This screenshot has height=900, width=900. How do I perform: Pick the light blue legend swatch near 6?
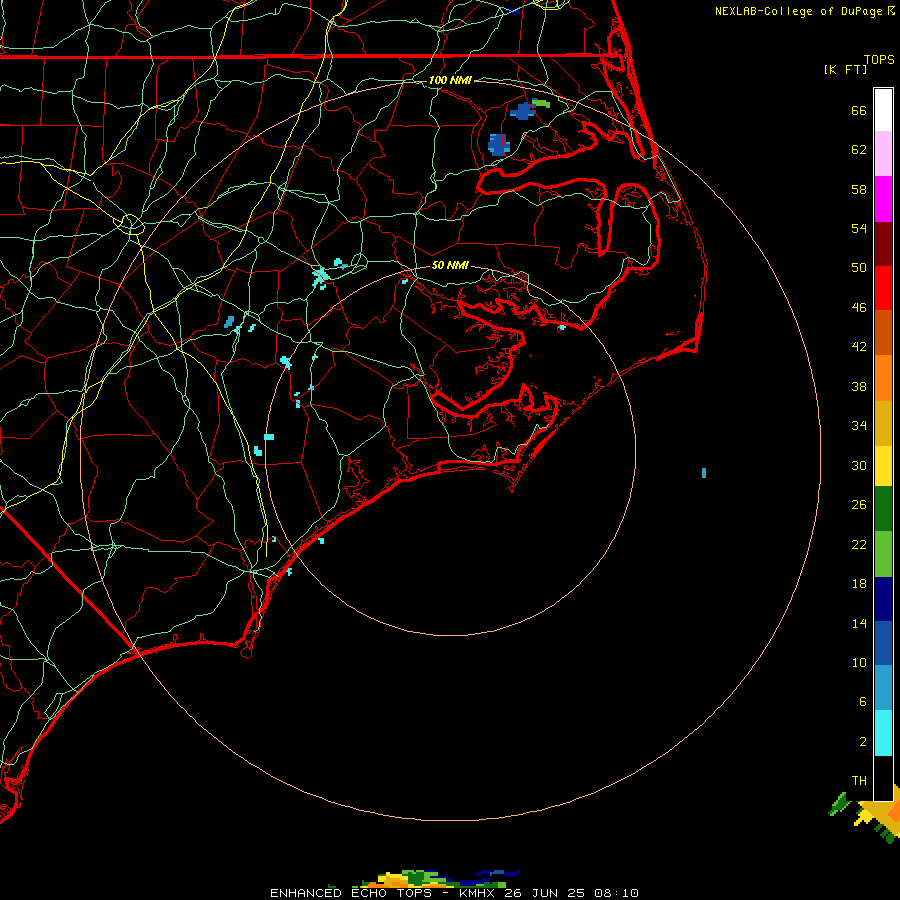coord(883,688)
